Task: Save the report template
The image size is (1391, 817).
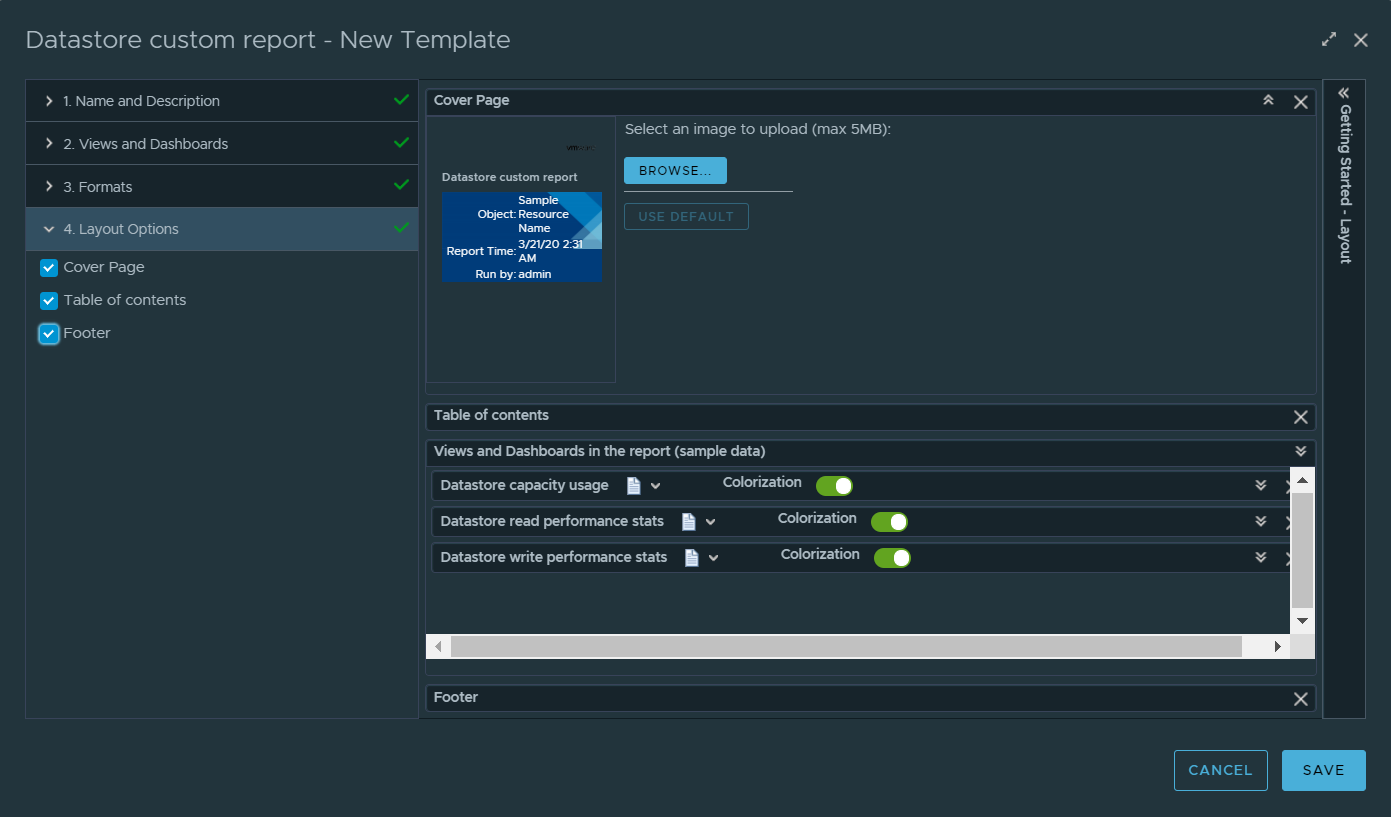Action: pos(1323,770)
